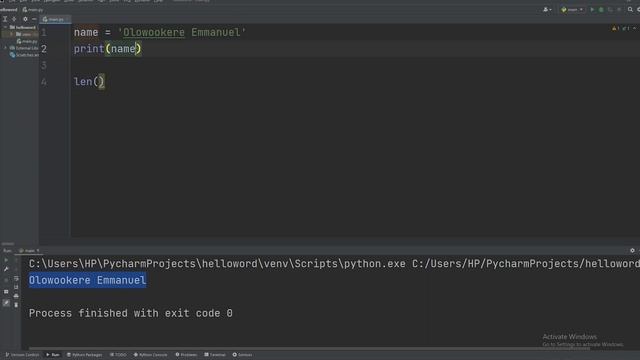The image size is (640, 360).
Task: Select the venv folder in project tree
Action: (x=24, y=34)
